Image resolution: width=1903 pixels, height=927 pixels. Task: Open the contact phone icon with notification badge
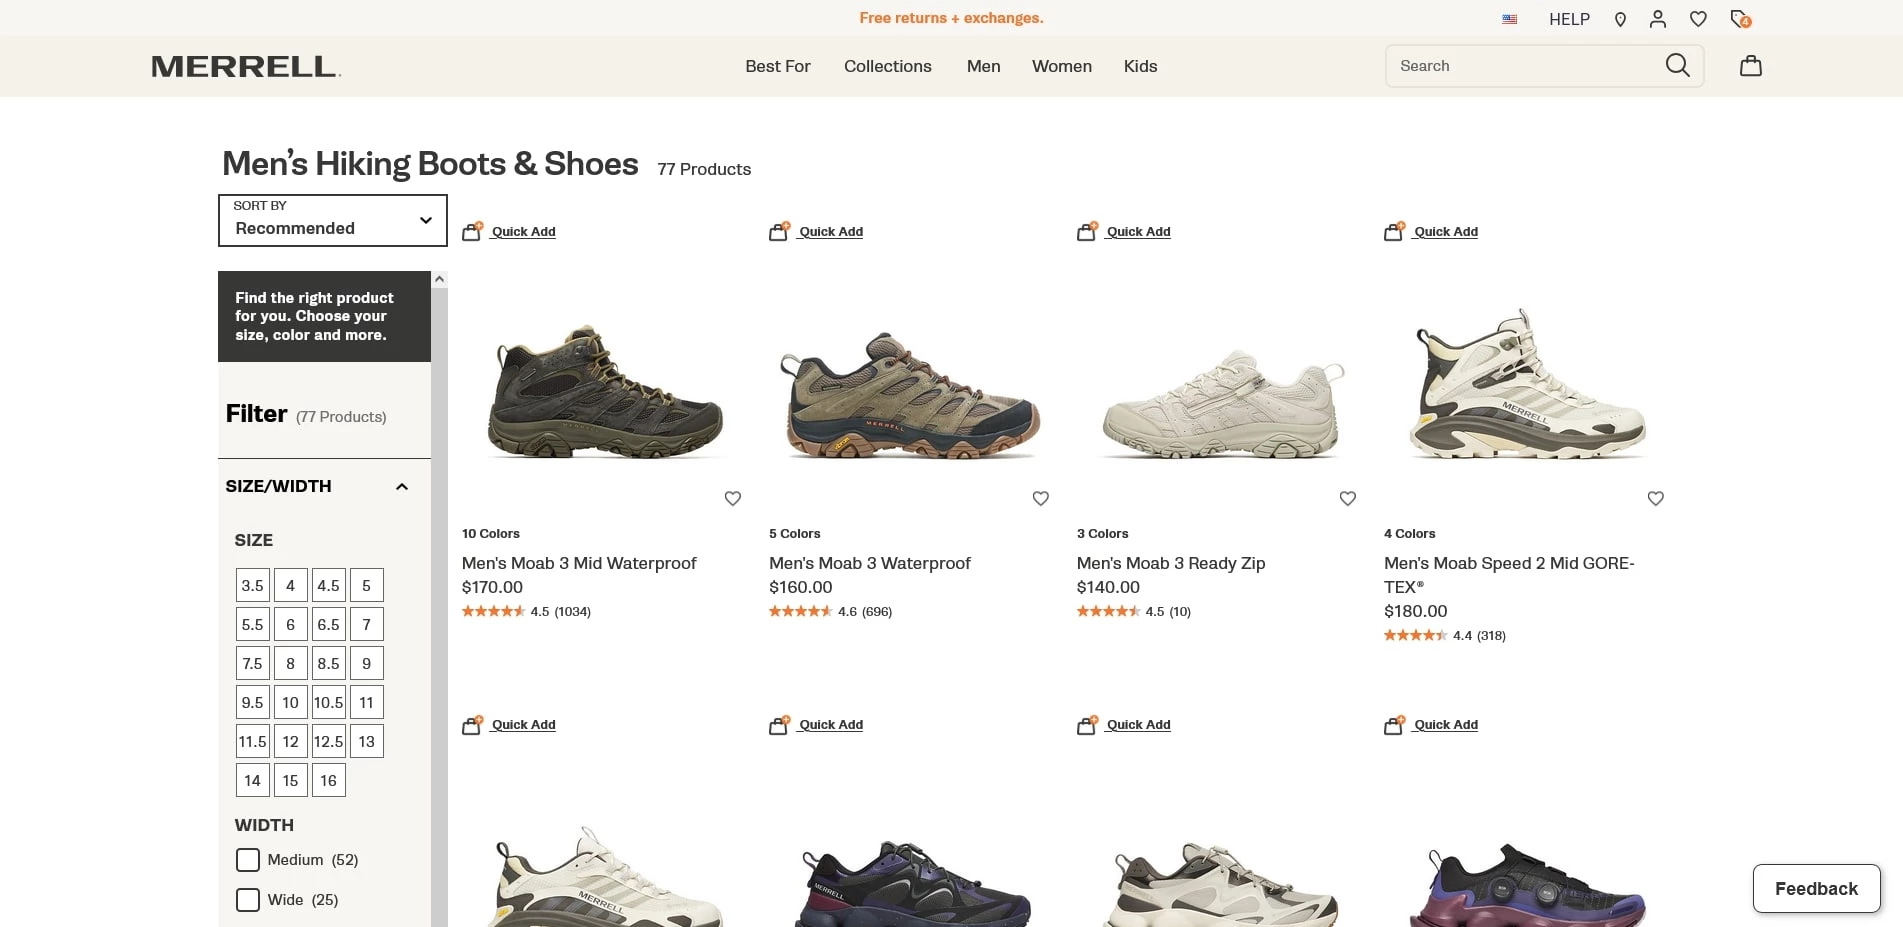pos(1738,18)
